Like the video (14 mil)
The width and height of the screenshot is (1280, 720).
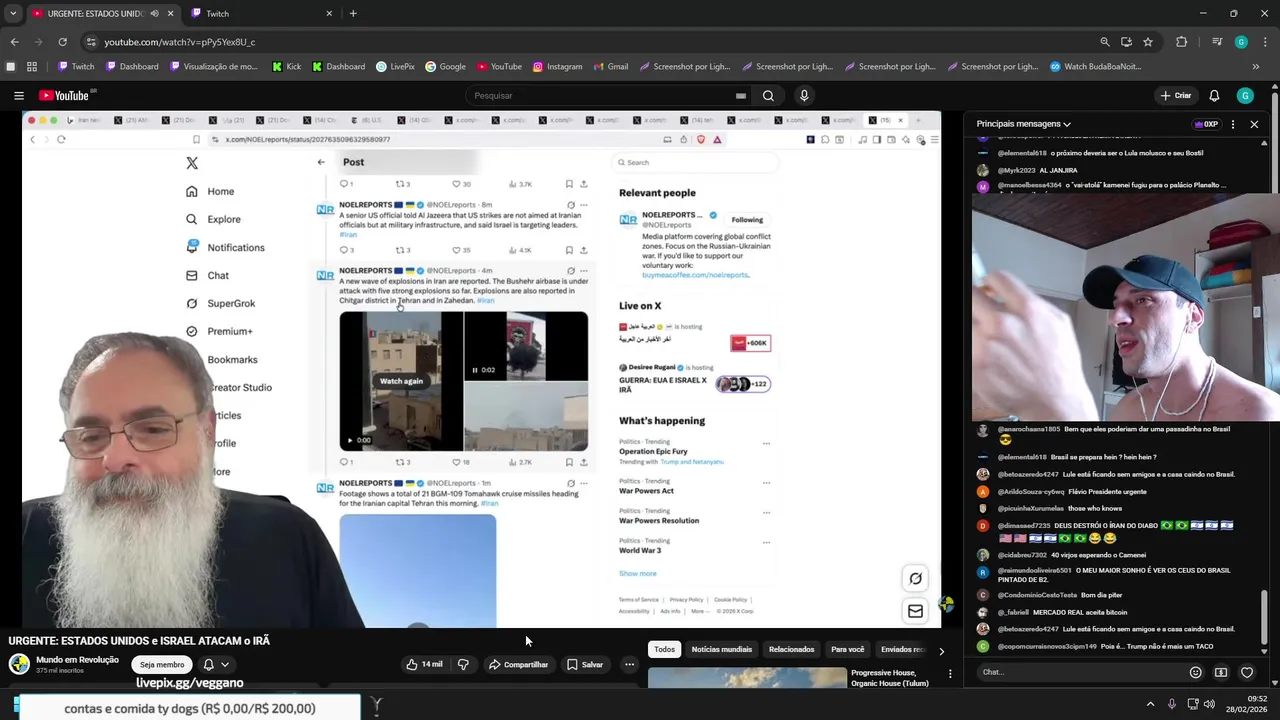click(x=425, y=664)
